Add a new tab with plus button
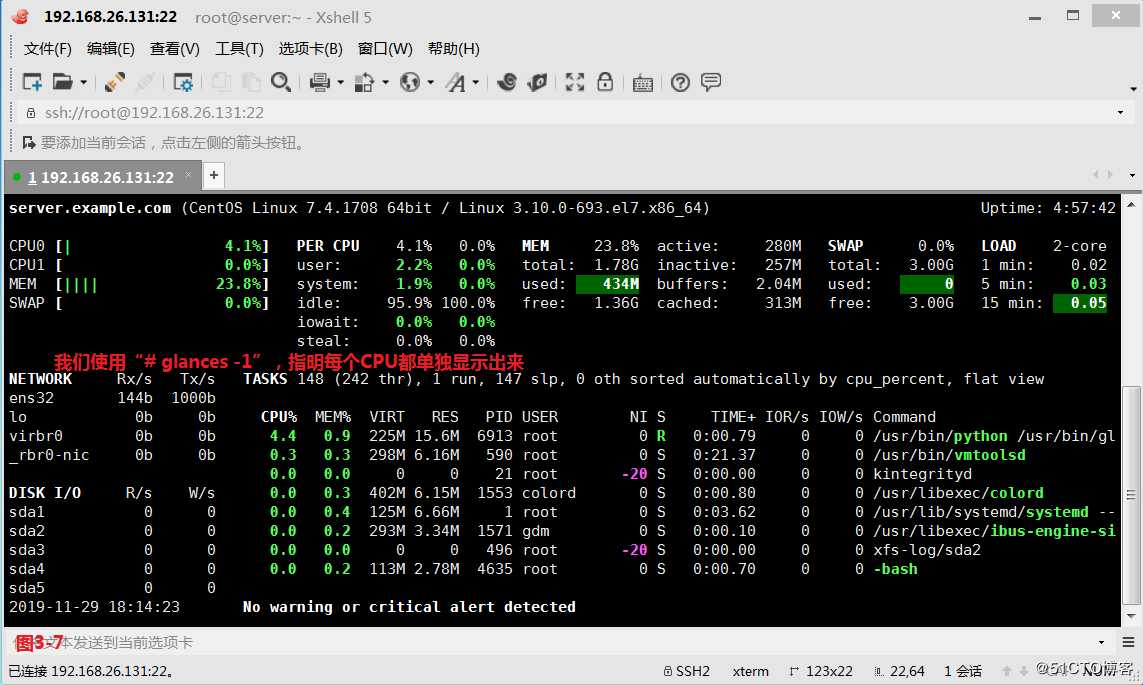Screen dimensions: 1143x685 coord(214,175)
